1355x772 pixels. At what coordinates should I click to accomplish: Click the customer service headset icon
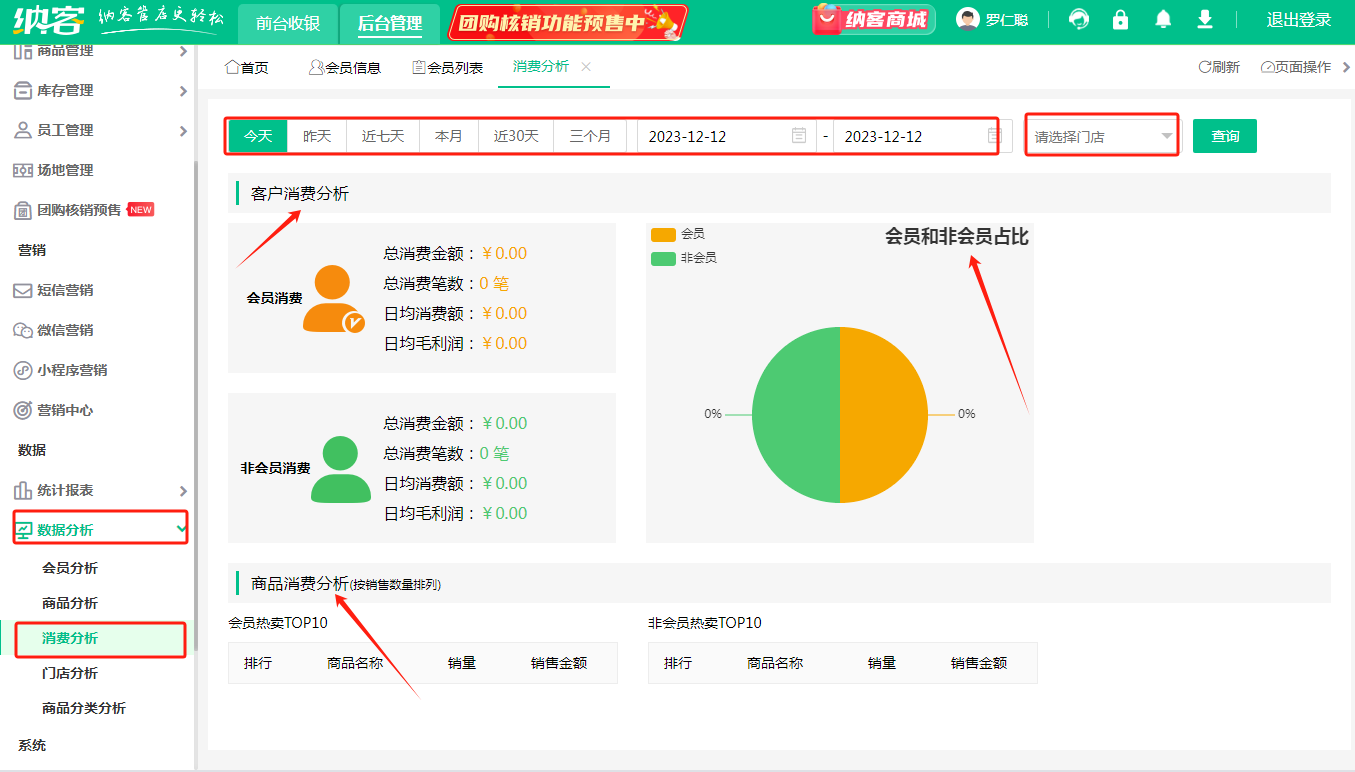[x=1079, y=20]
